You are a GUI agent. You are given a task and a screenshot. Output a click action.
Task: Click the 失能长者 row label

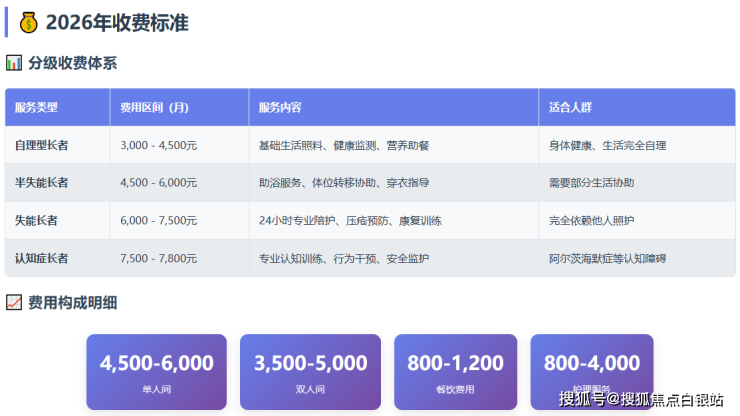tap(36, 221)
